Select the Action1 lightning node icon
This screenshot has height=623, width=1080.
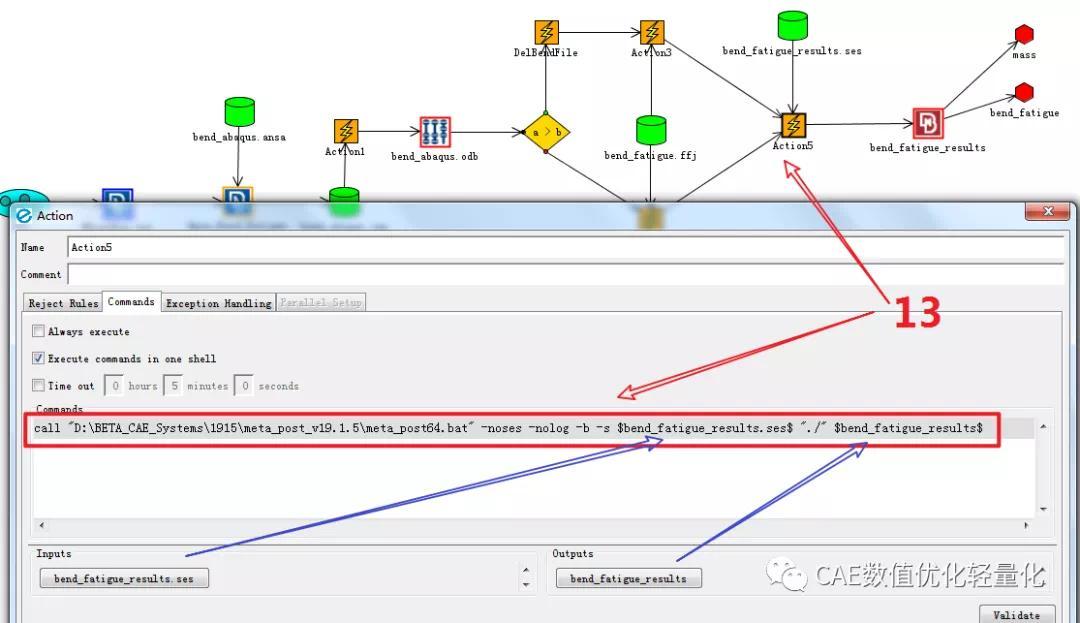346,131
